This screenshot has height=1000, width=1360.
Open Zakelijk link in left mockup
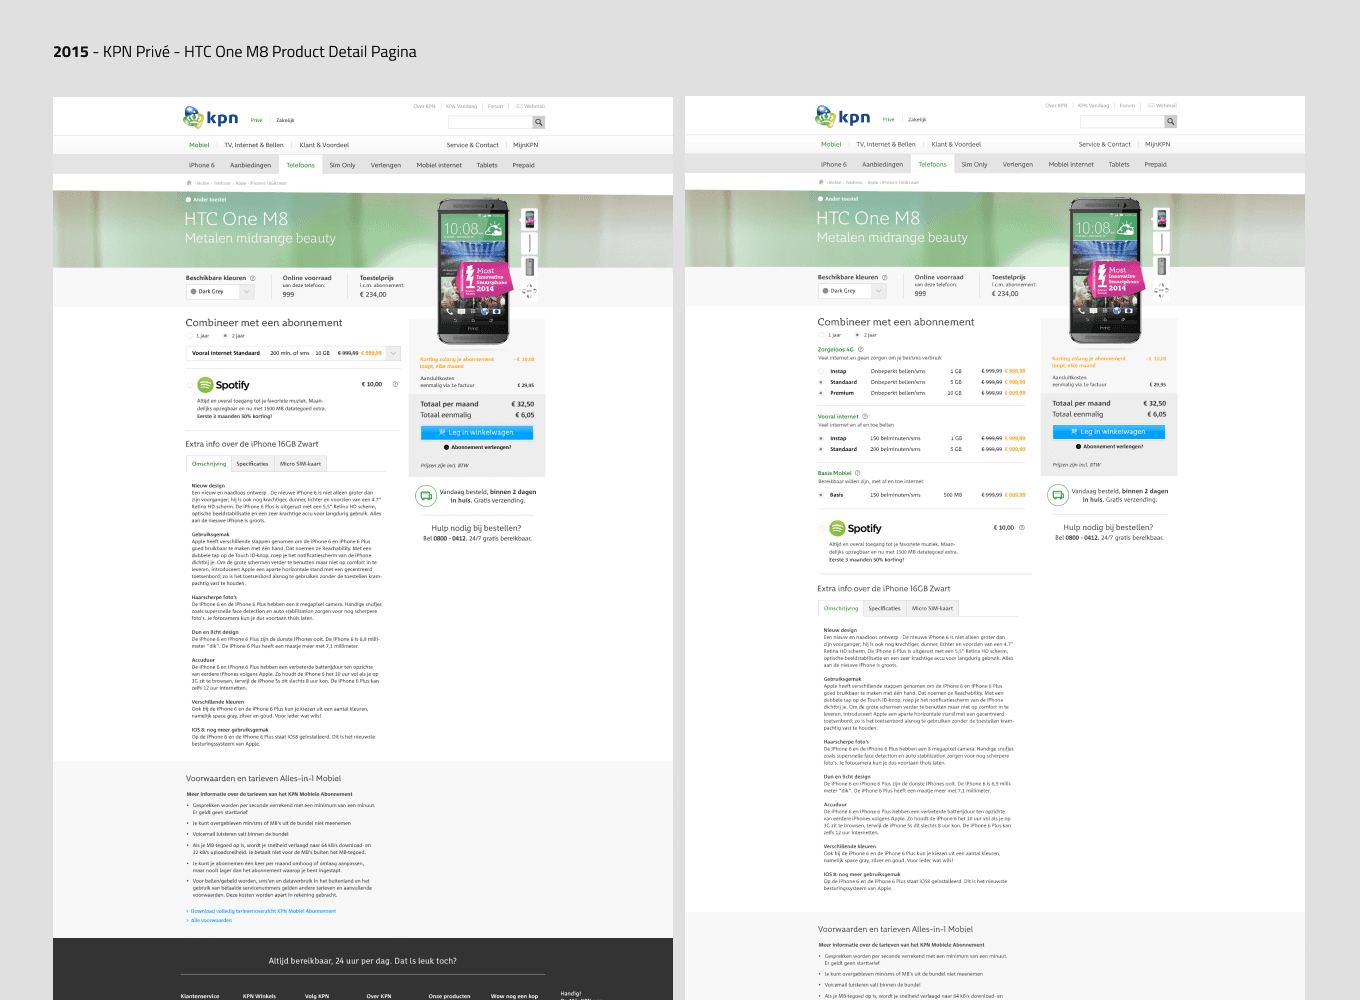pos(285,120)
